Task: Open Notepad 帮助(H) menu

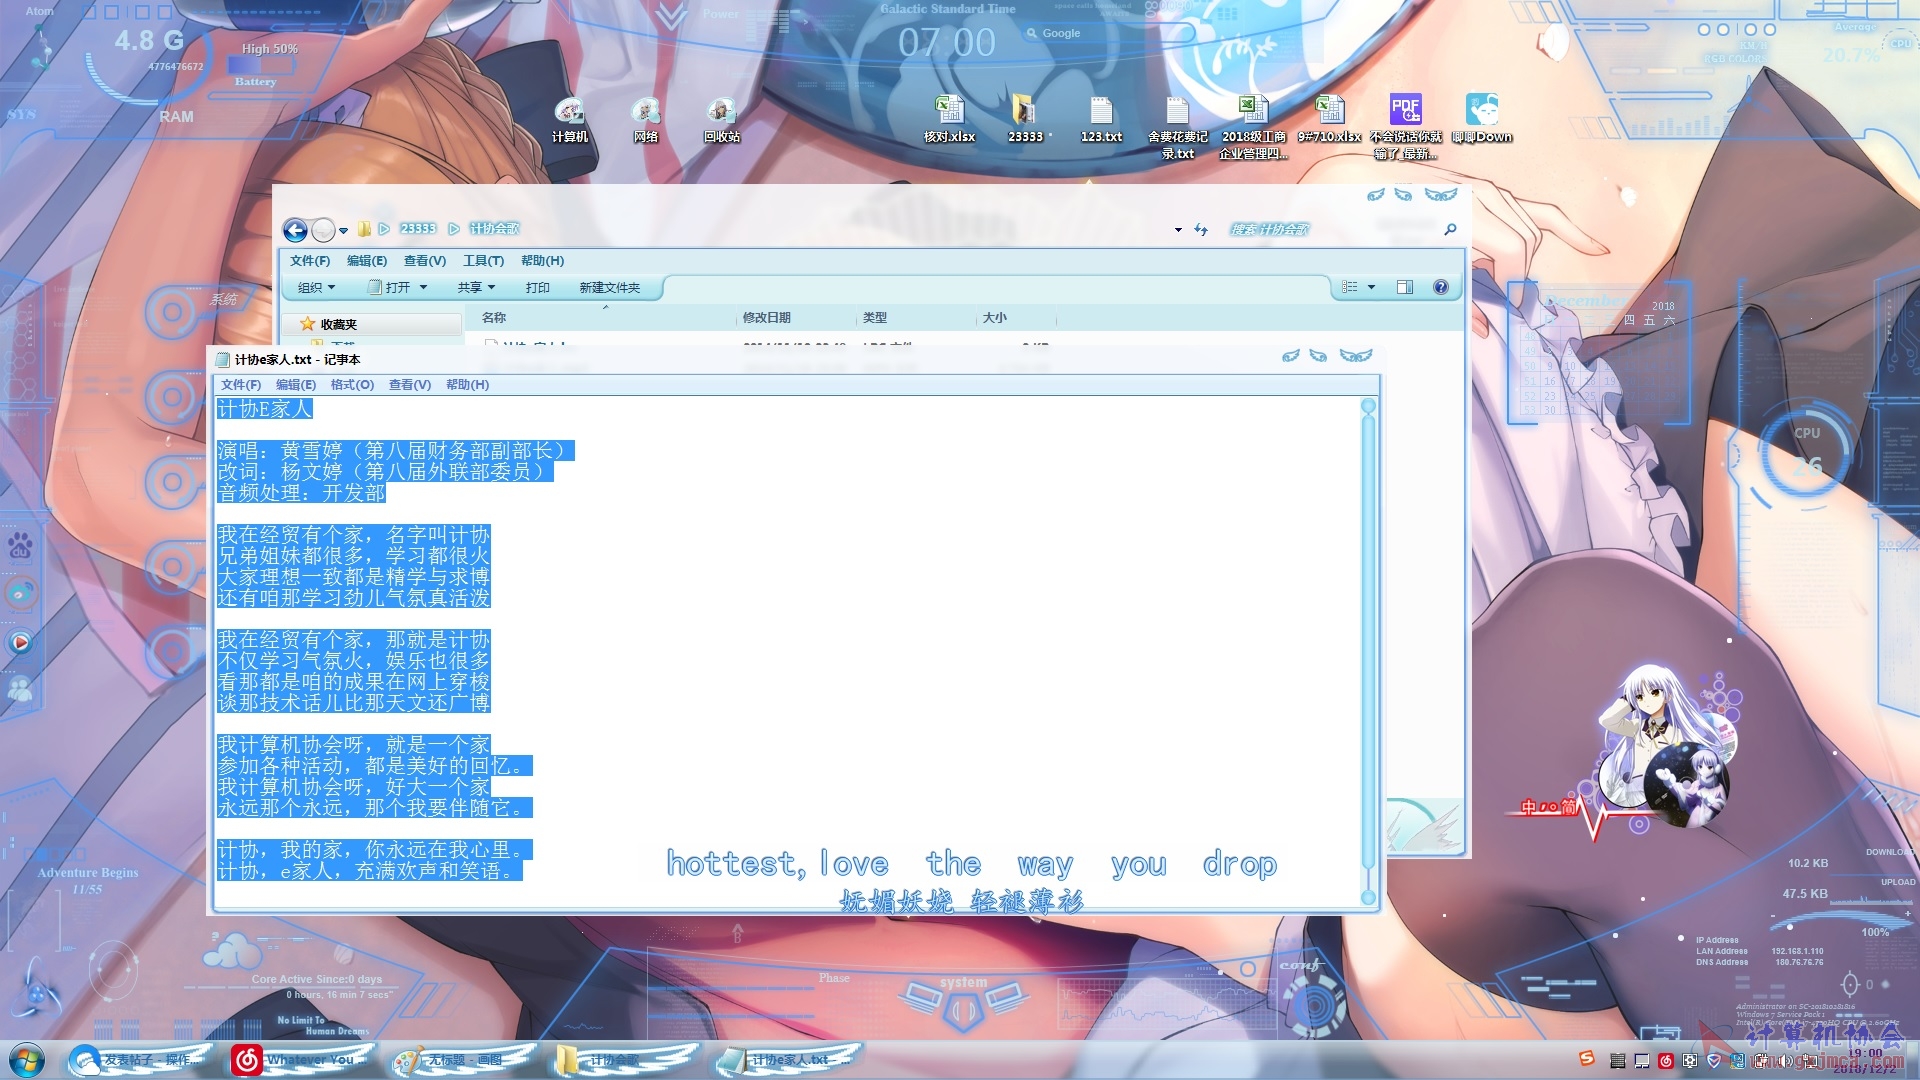Action: tap(467, 385)
